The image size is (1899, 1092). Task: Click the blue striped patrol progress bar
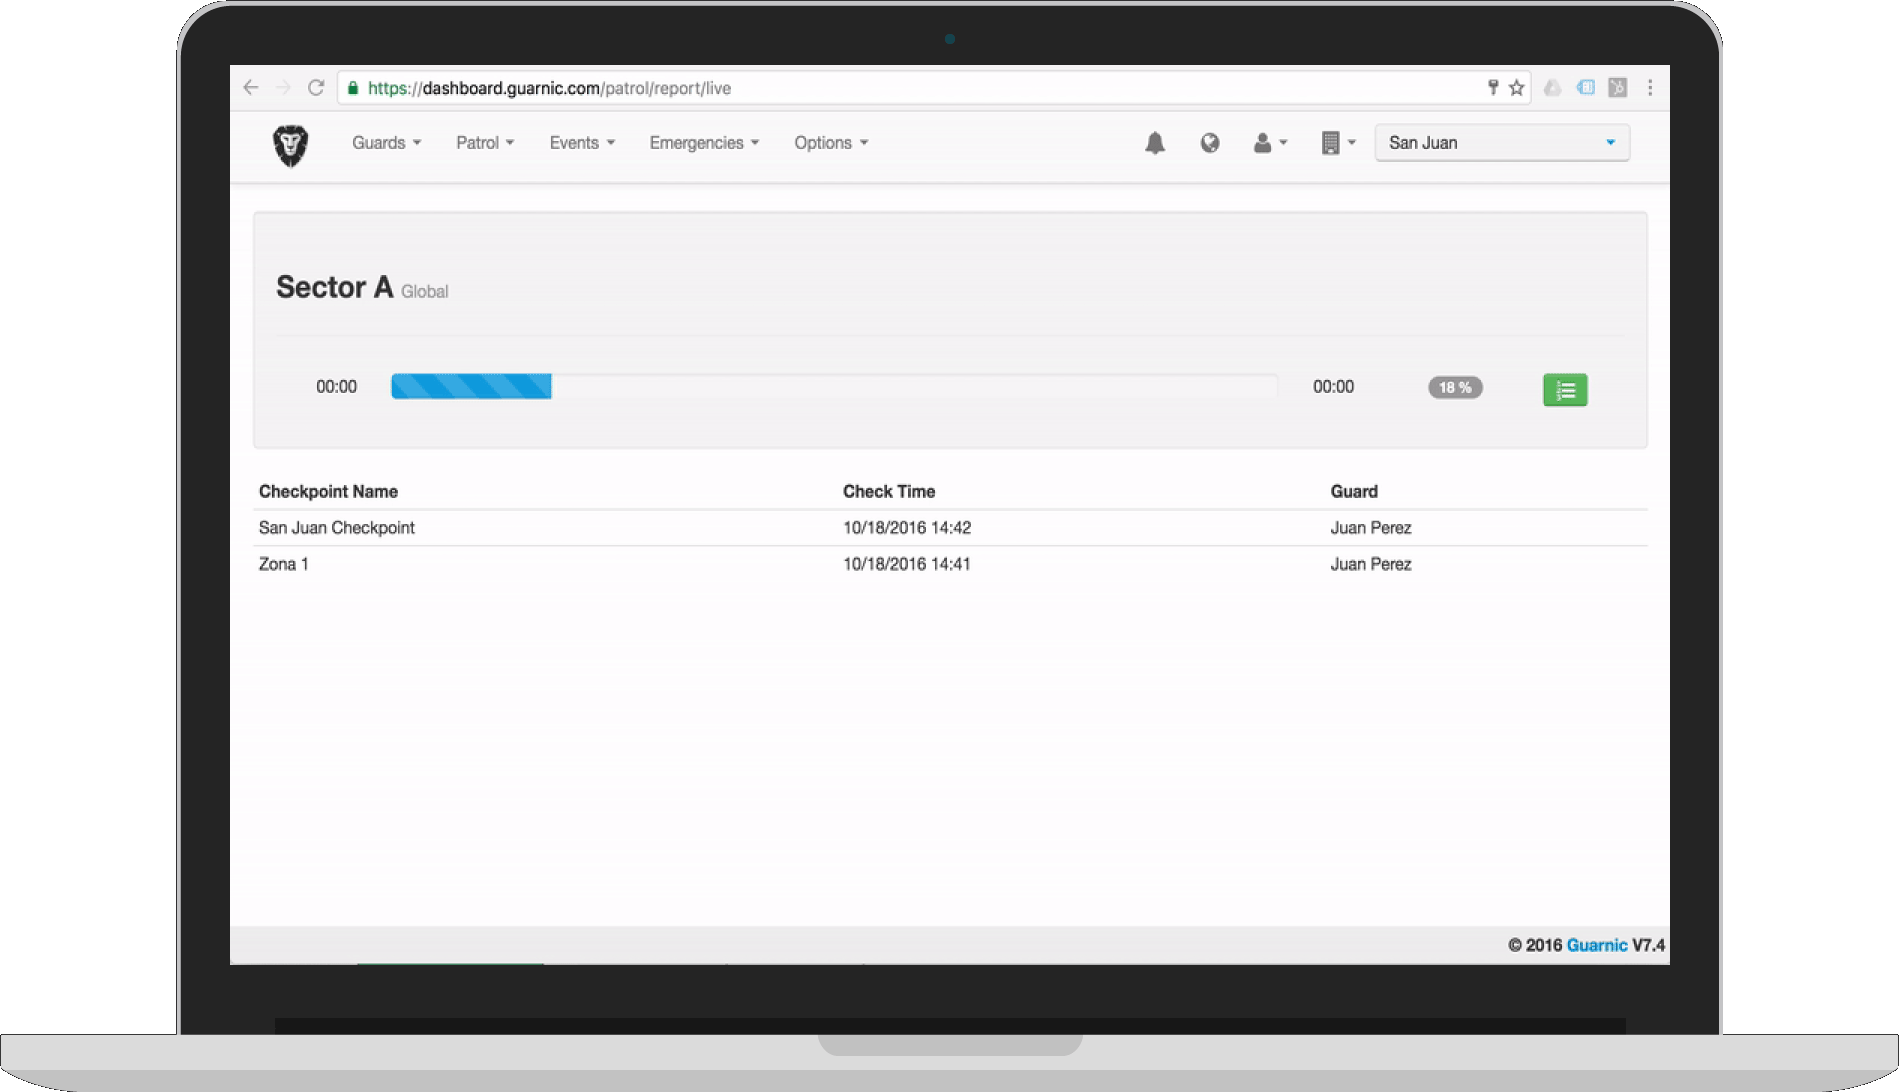click(x=471, y=387)
